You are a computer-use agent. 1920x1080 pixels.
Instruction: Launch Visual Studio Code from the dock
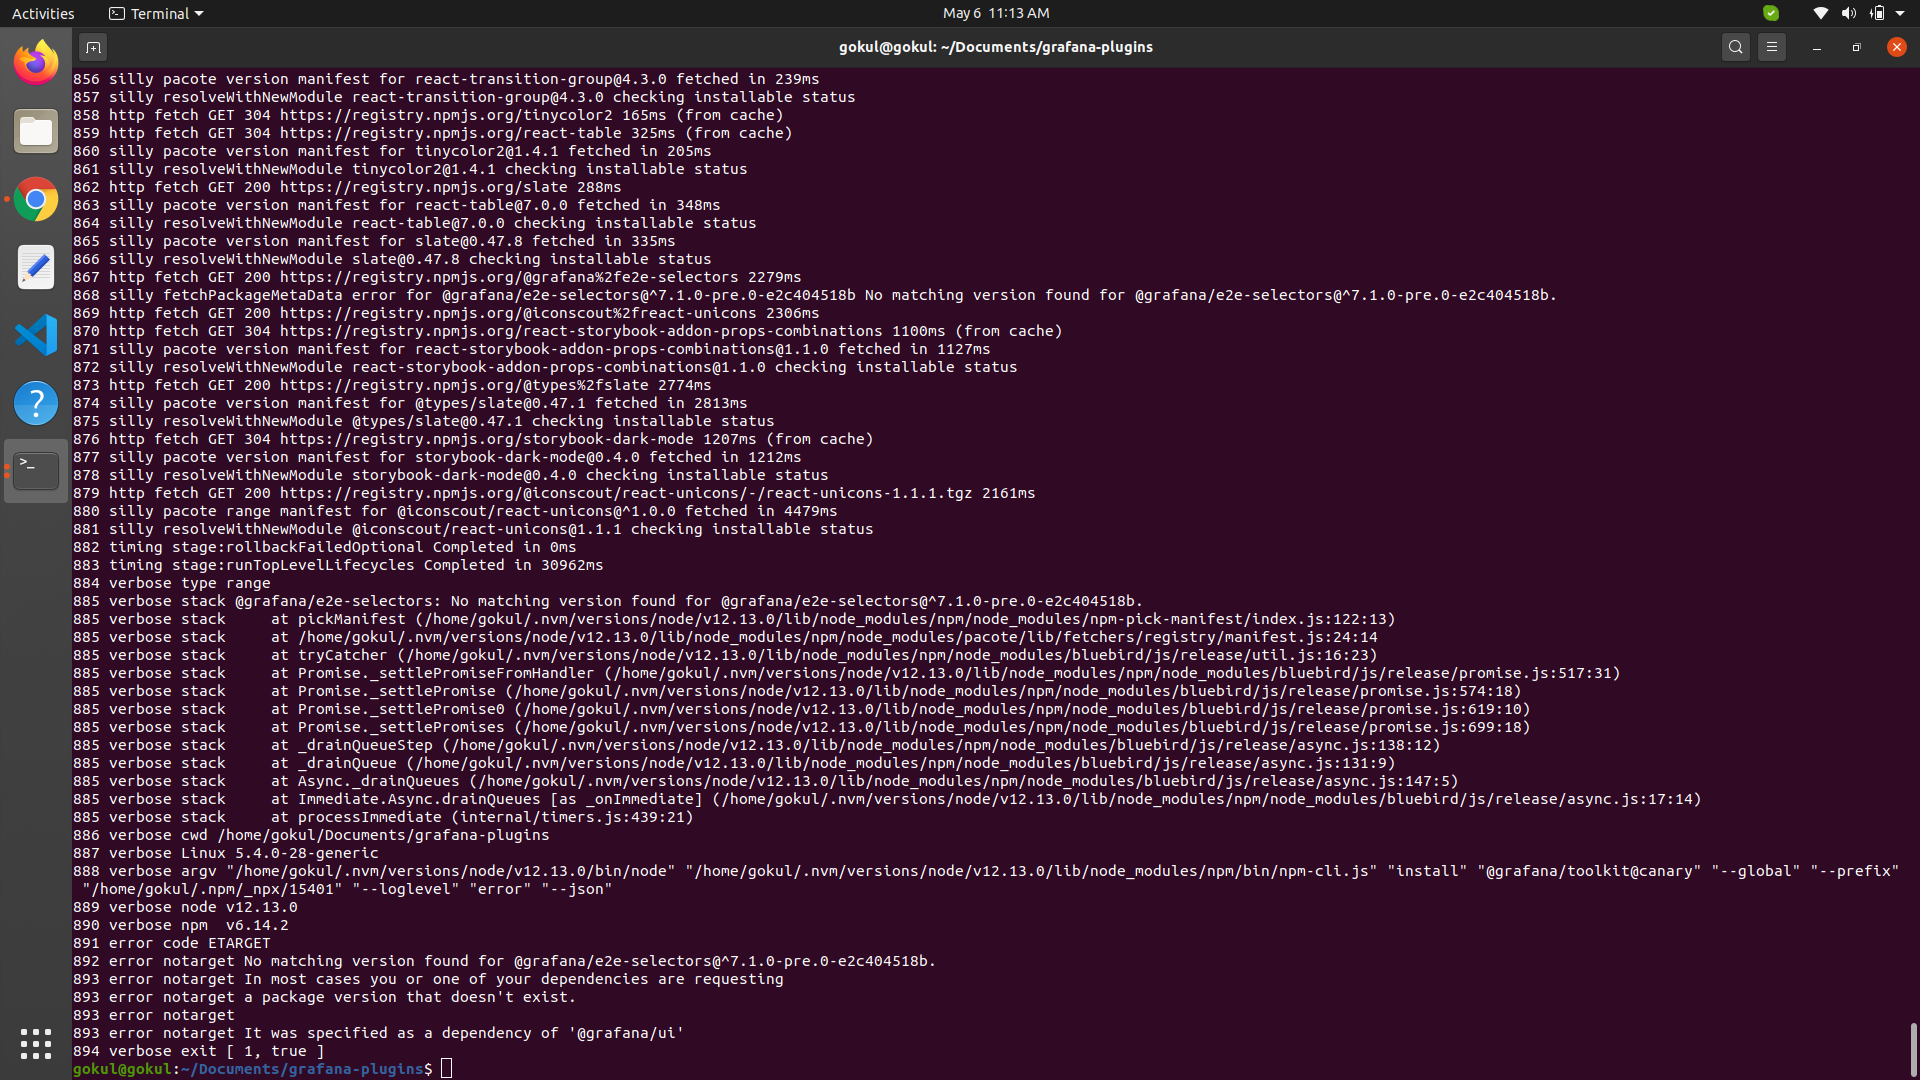(35, 335)
